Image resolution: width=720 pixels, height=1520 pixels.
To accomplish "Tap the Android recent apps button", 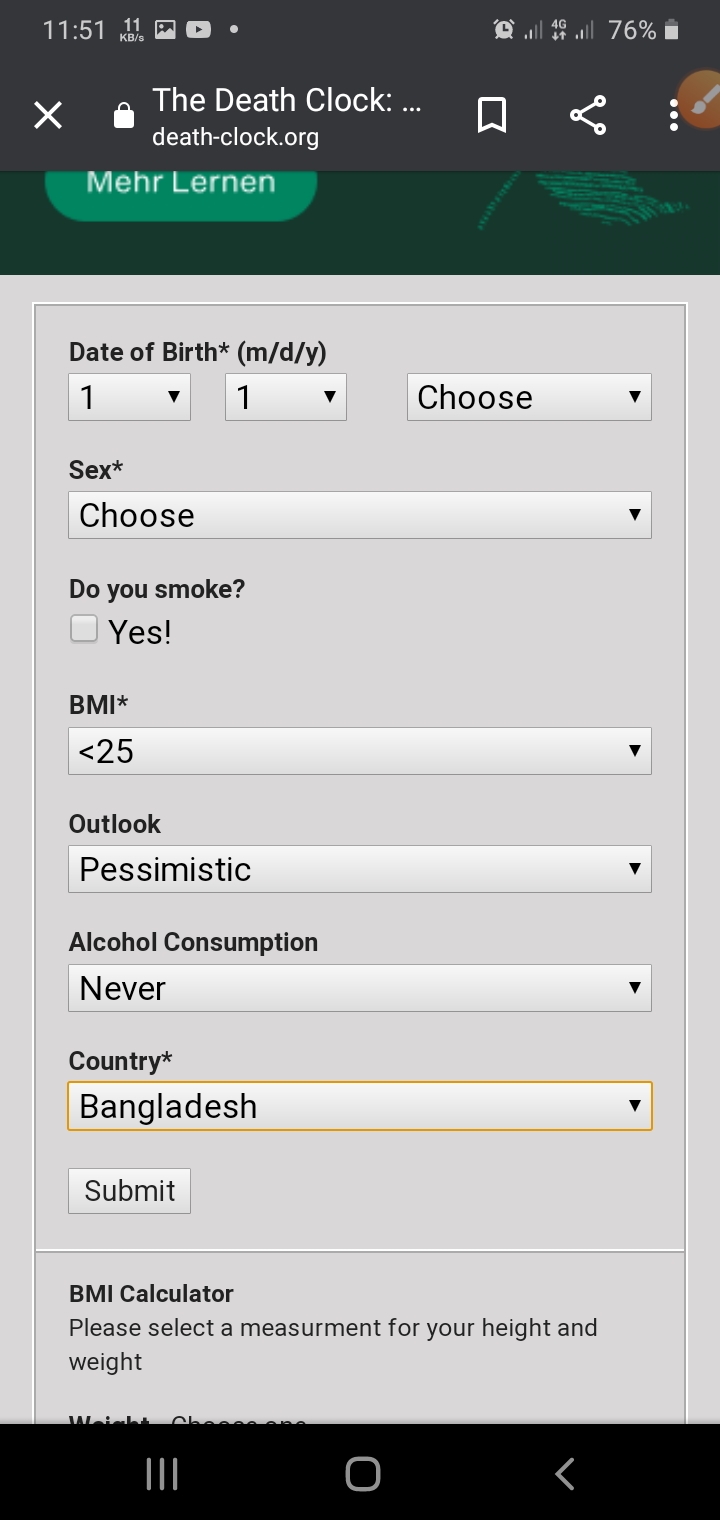I will pos(162,1473).
